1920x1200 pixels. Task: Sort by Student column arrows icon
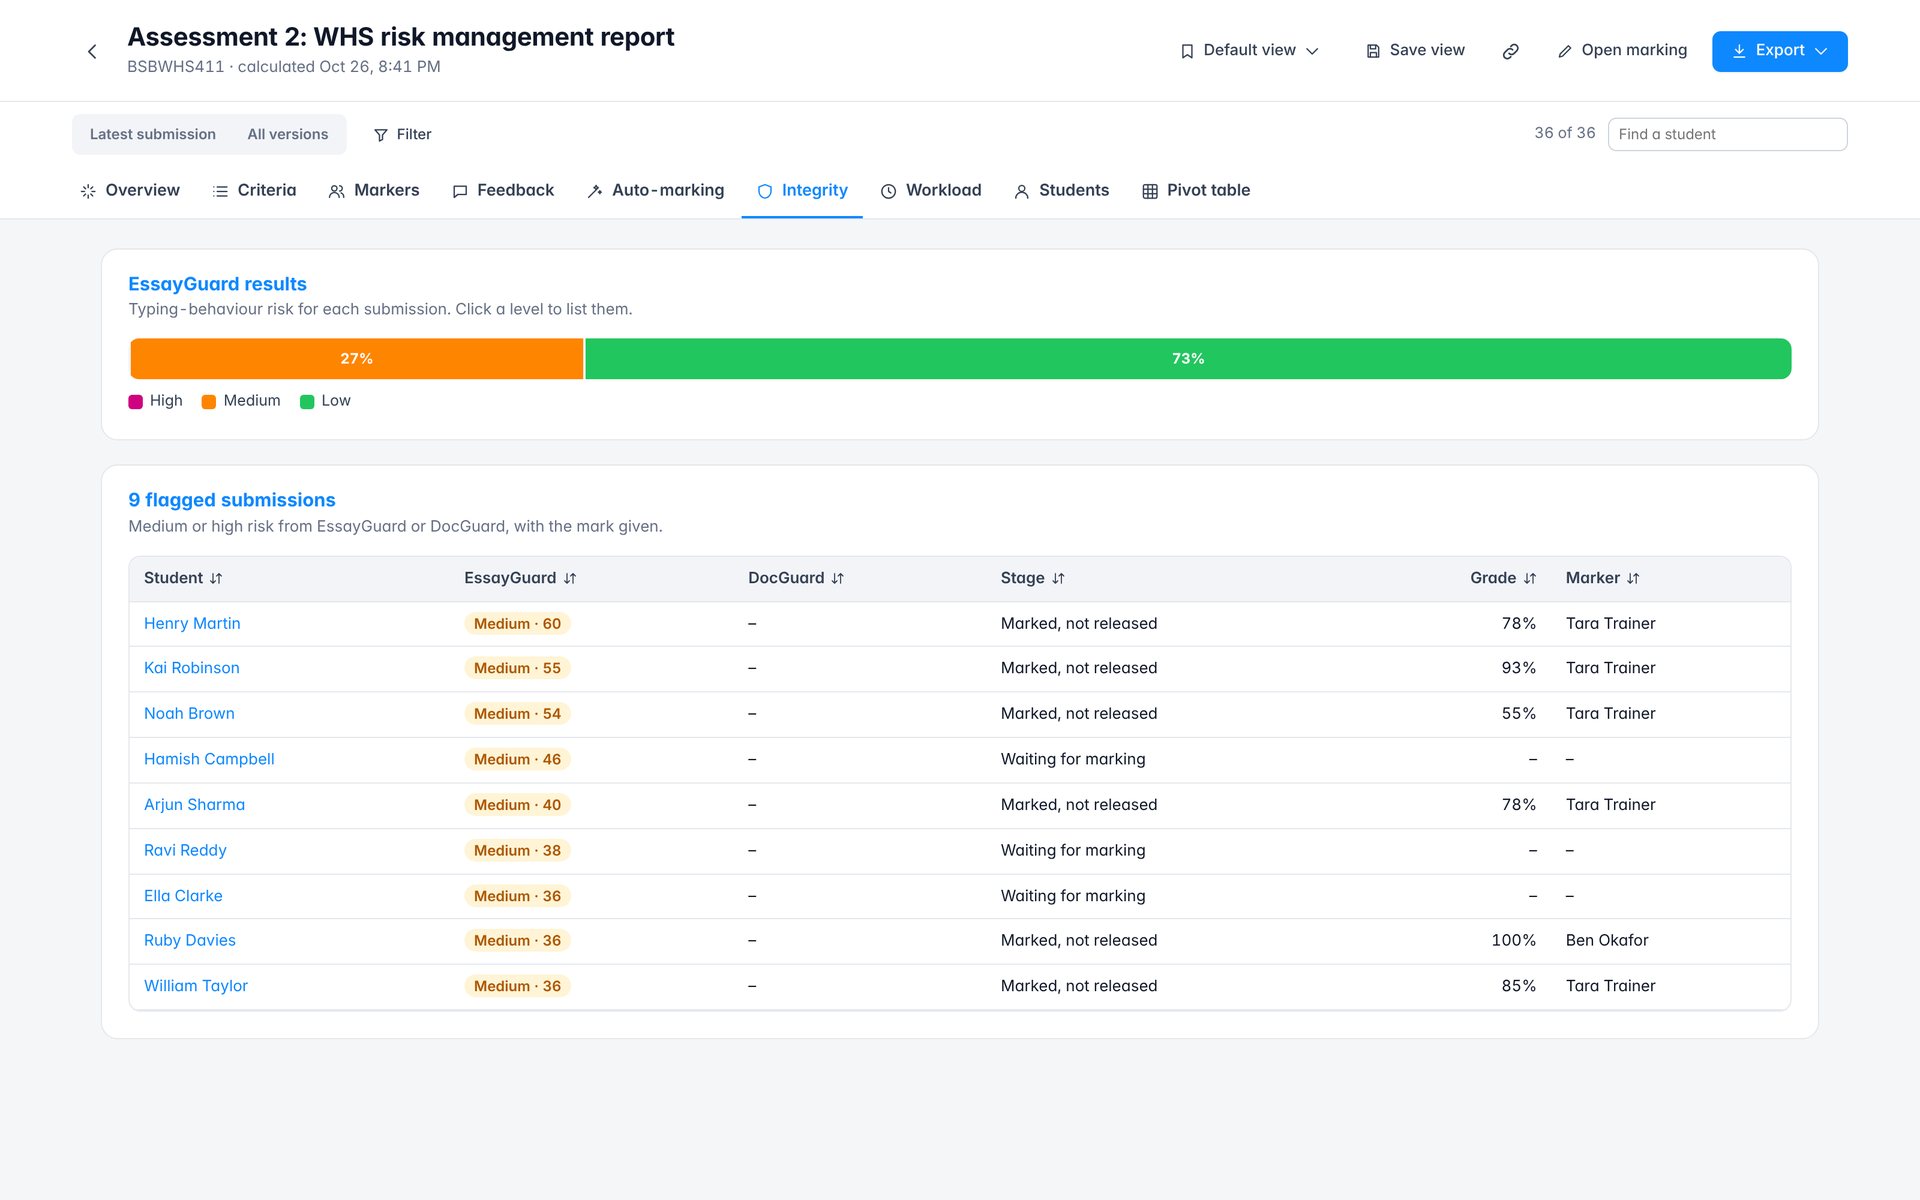click(216, 578)
